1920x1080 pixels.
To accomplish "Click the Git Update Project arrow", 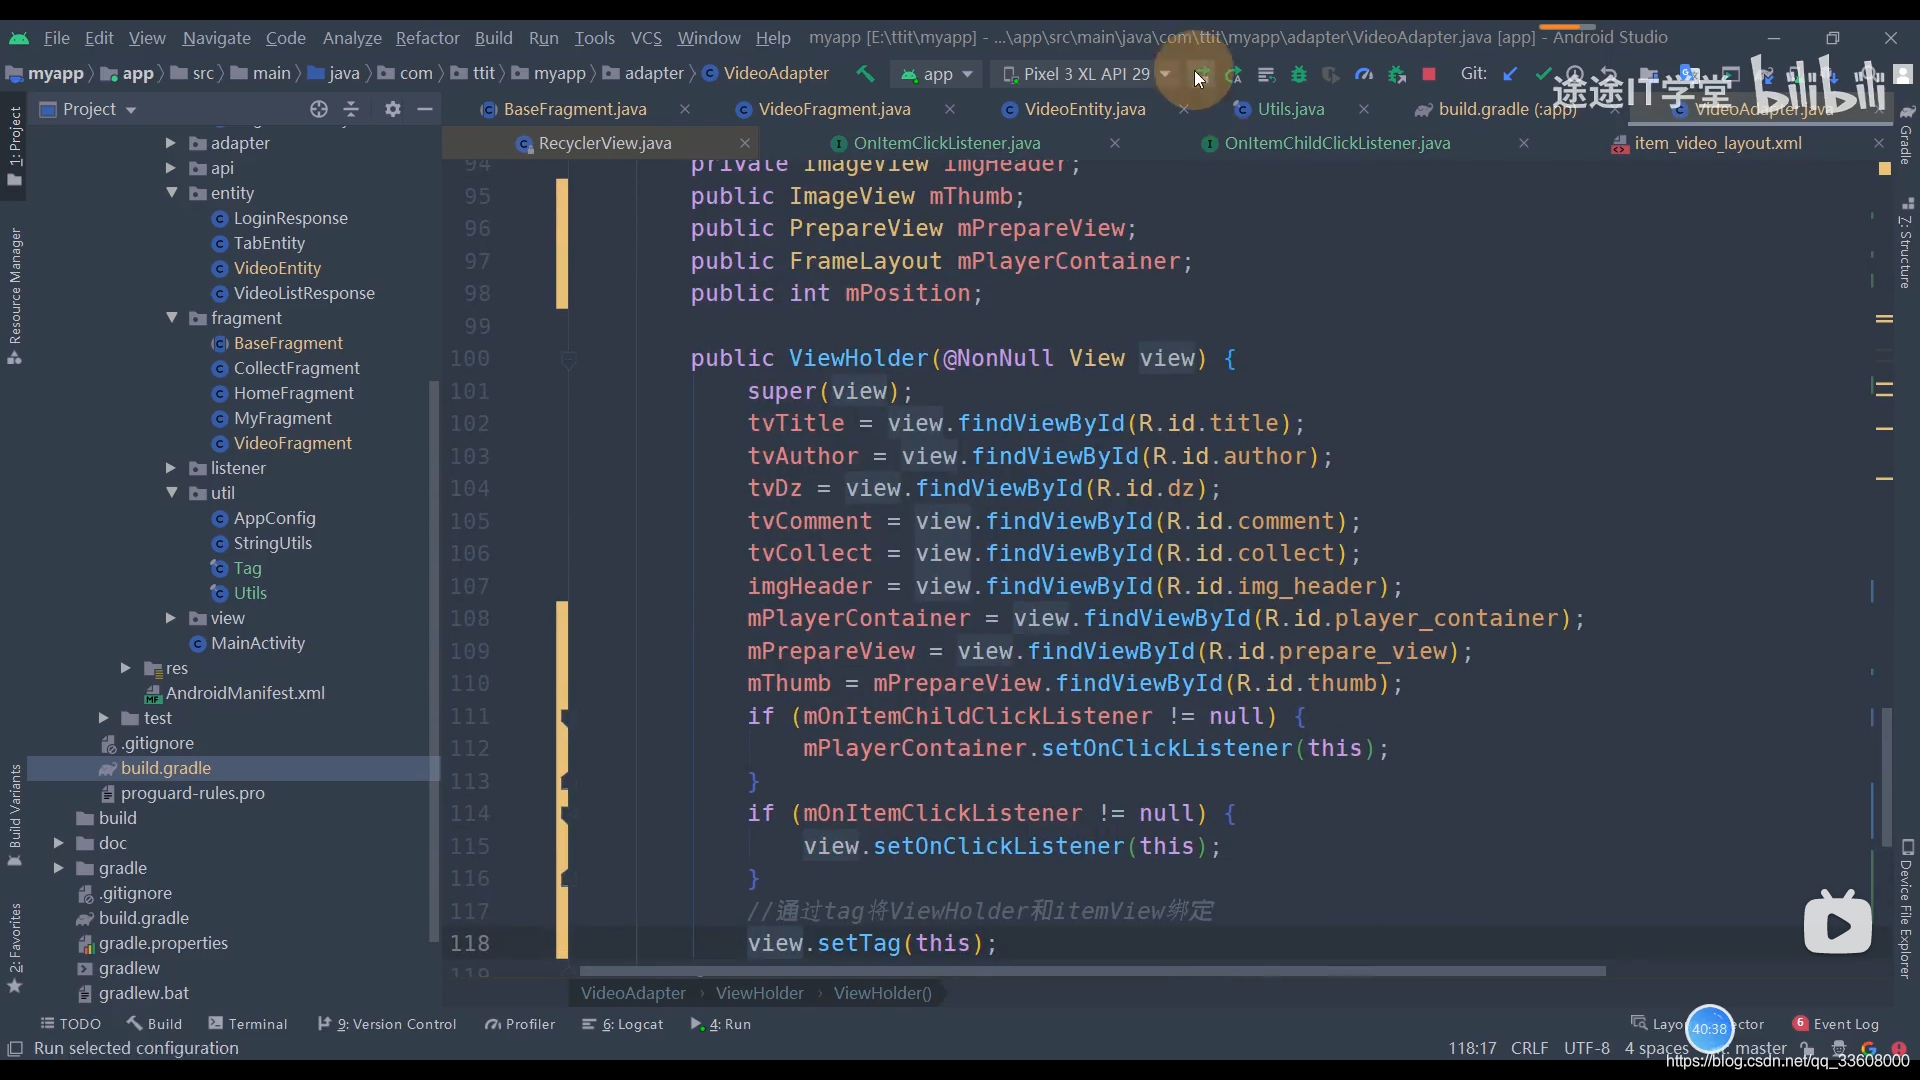I will click(1510, 74).
